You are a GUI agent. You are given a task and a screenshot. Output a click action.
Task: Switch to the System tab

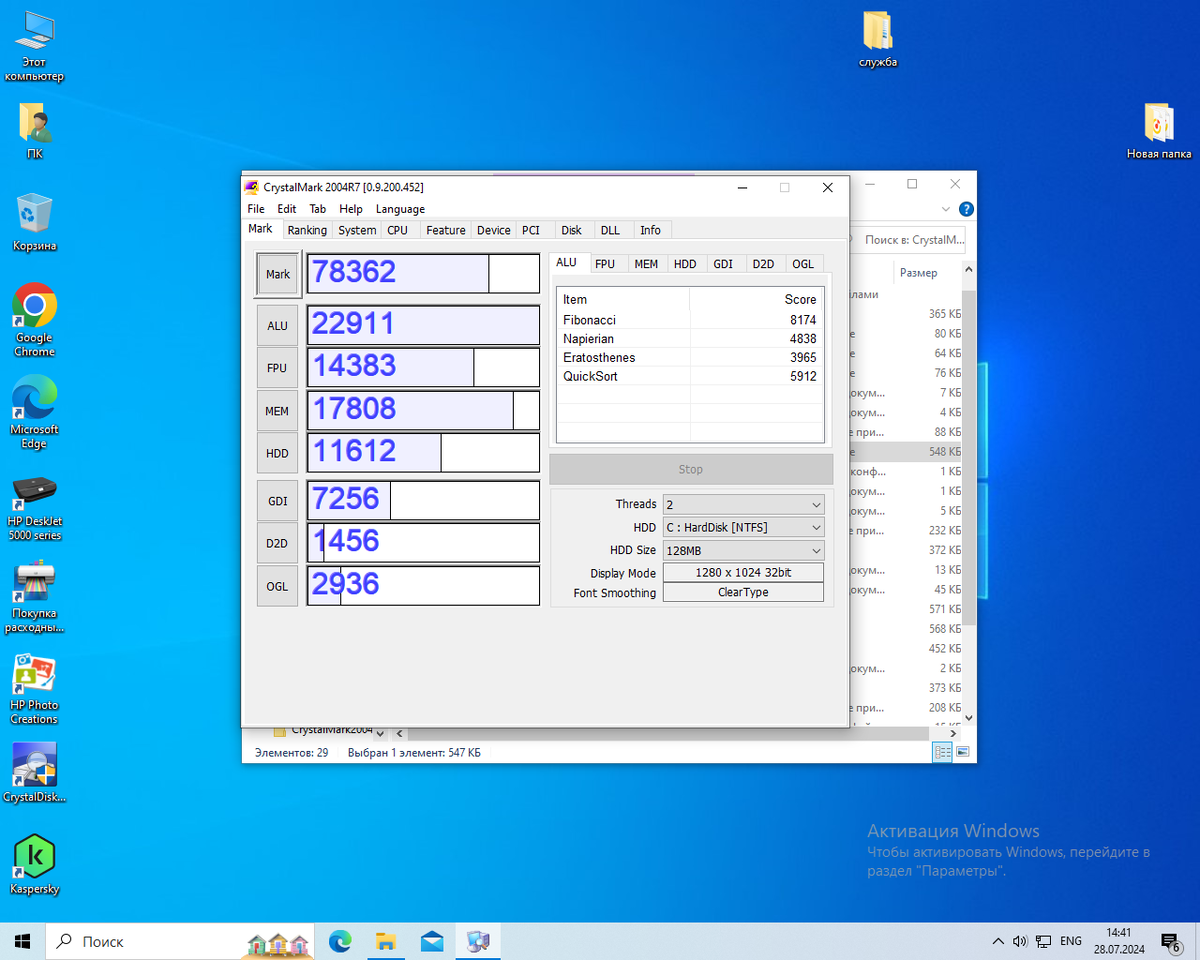tap(357, 230)
